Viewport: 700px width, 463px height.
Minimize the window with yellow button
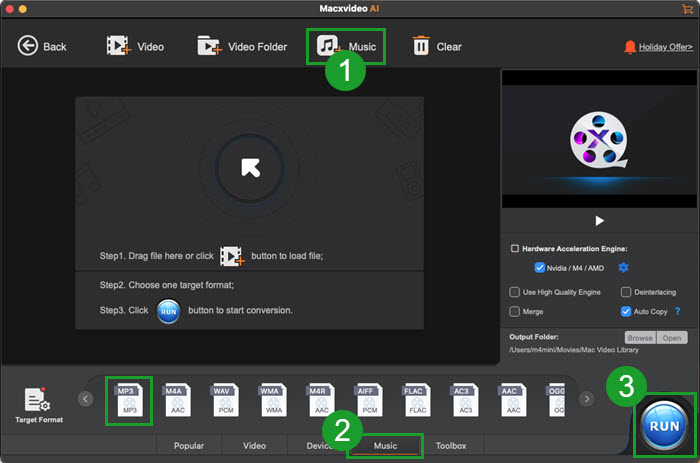[x=23, y=8]
